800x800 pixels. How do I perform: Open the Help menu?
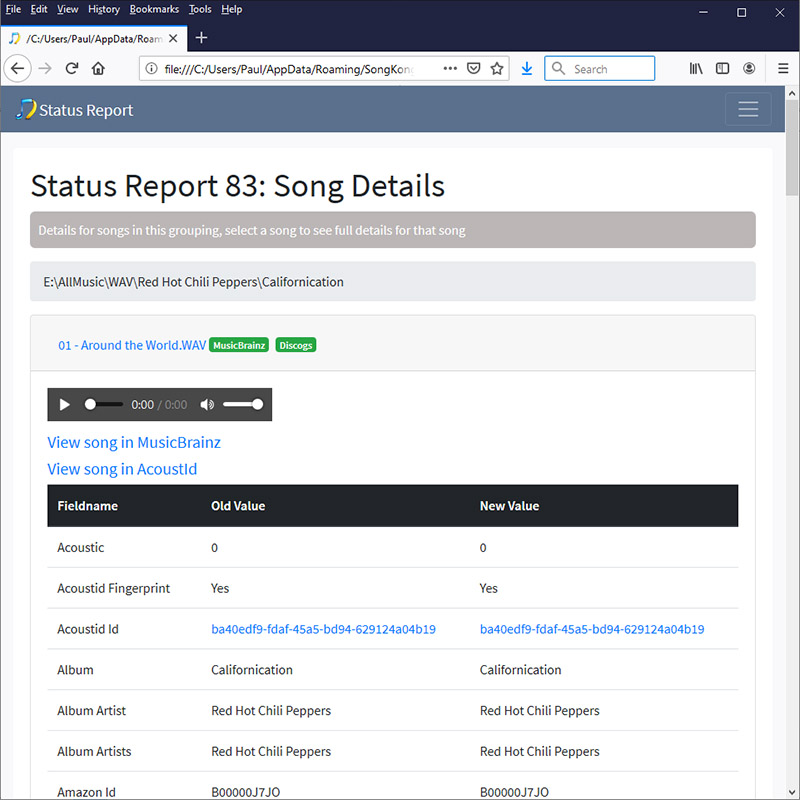point(232,9)
